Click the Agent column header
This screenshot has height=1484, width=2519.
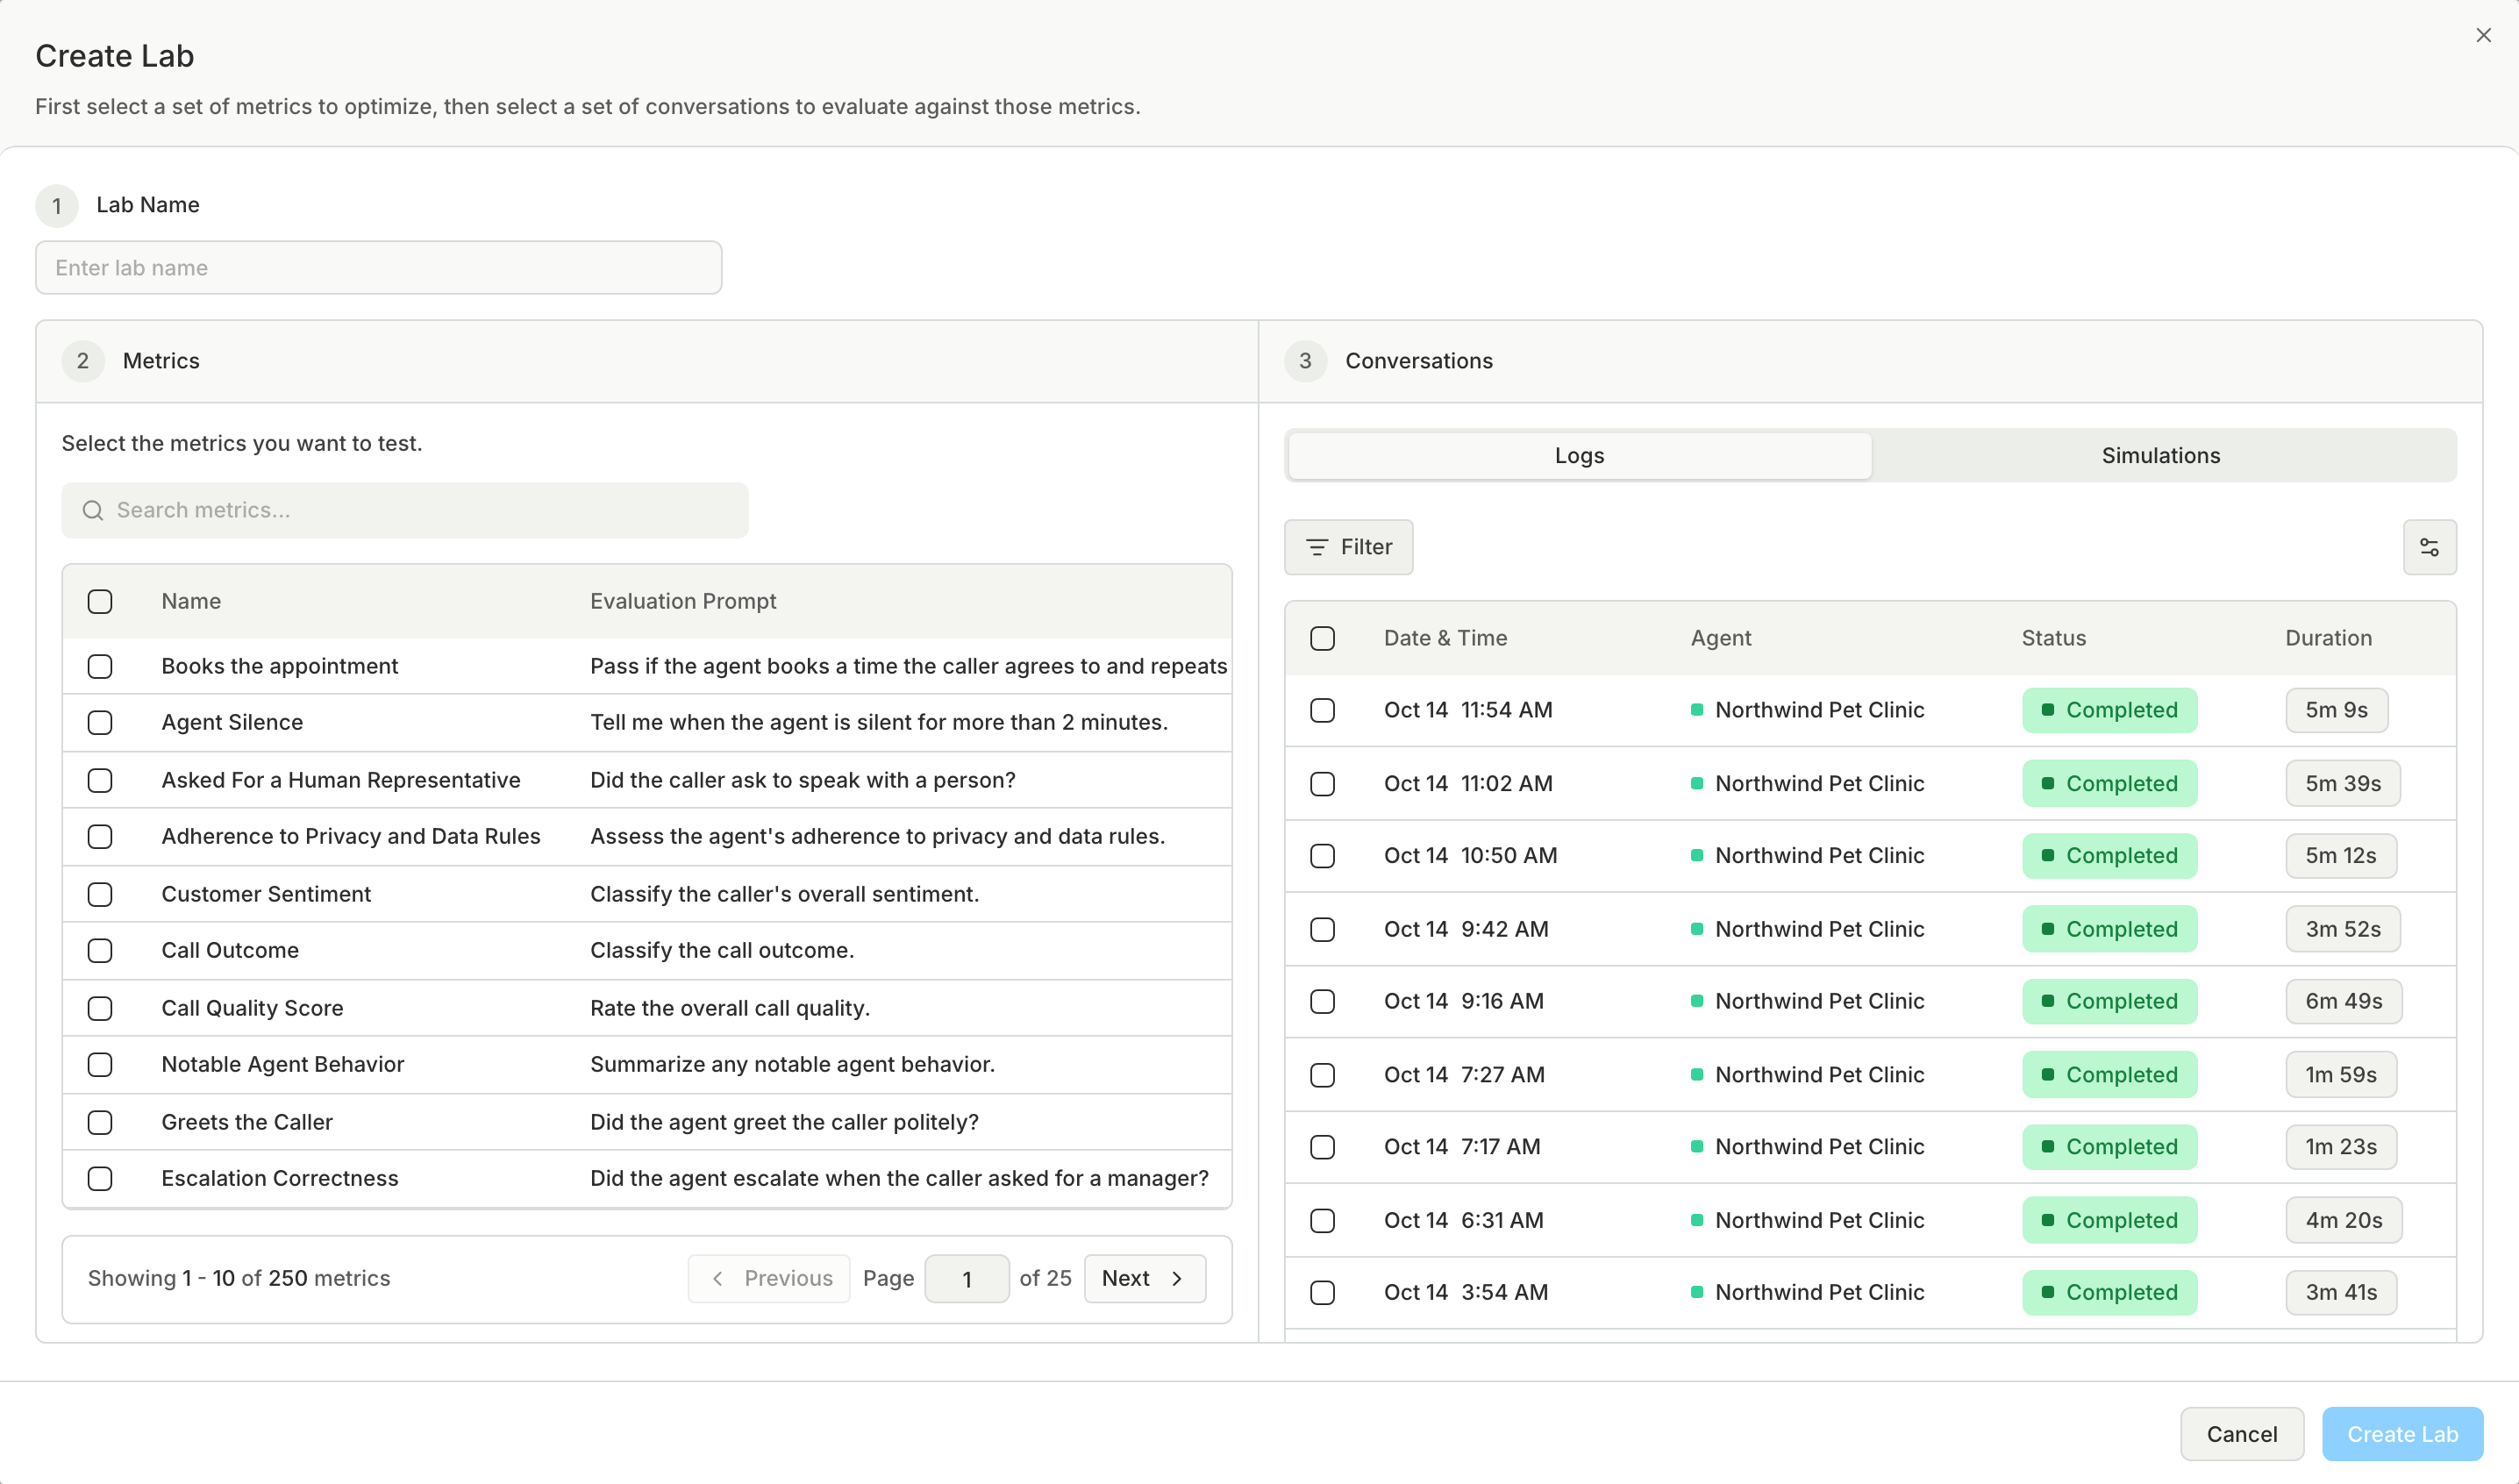tap(1720, 638)
